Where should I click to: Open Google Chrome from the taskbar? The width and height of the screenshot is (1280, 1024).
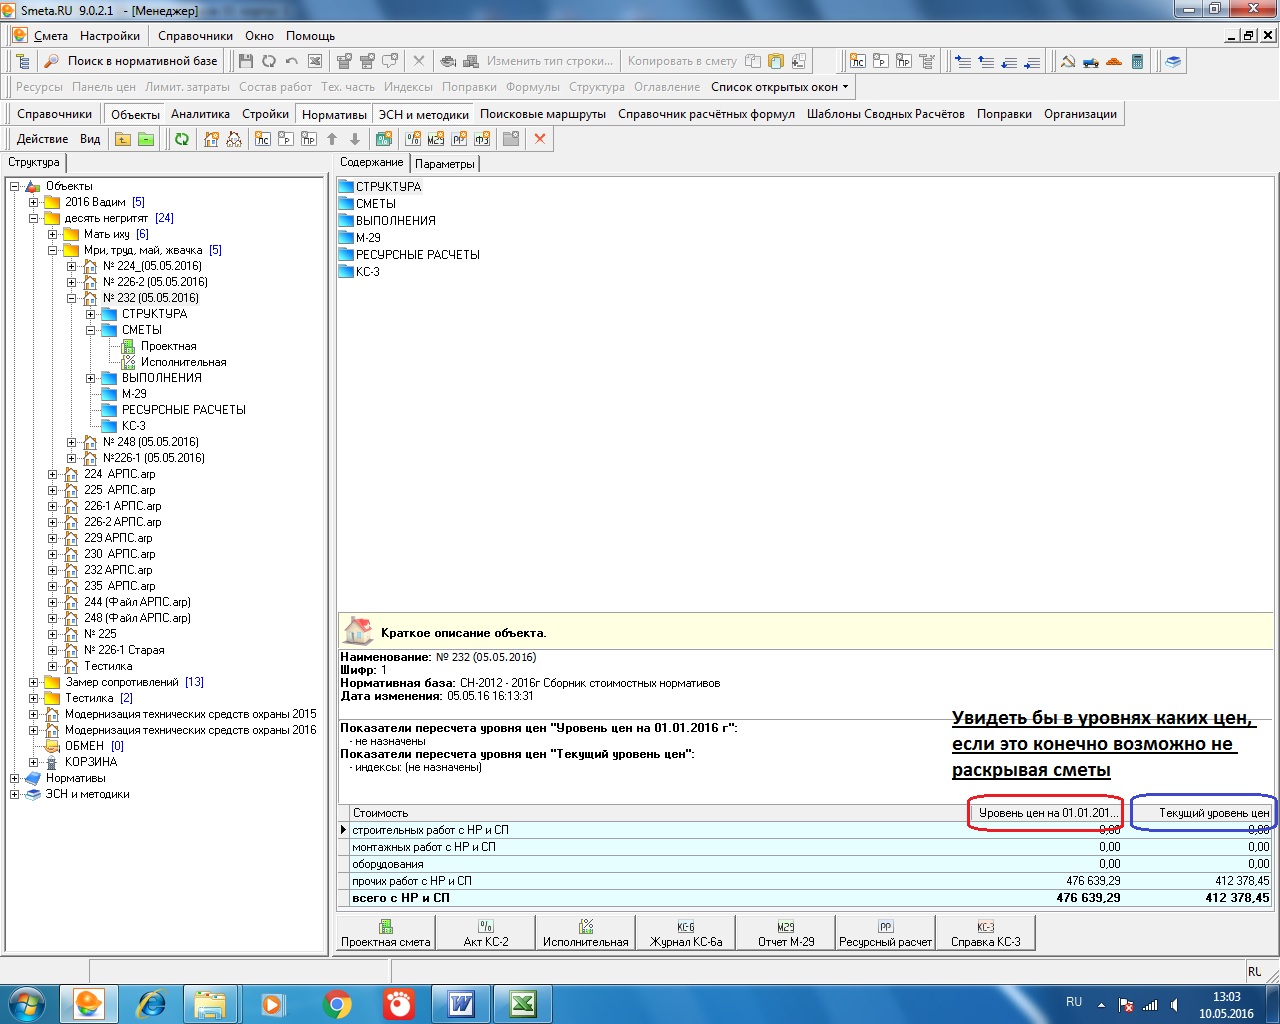tap(337, 1003)
